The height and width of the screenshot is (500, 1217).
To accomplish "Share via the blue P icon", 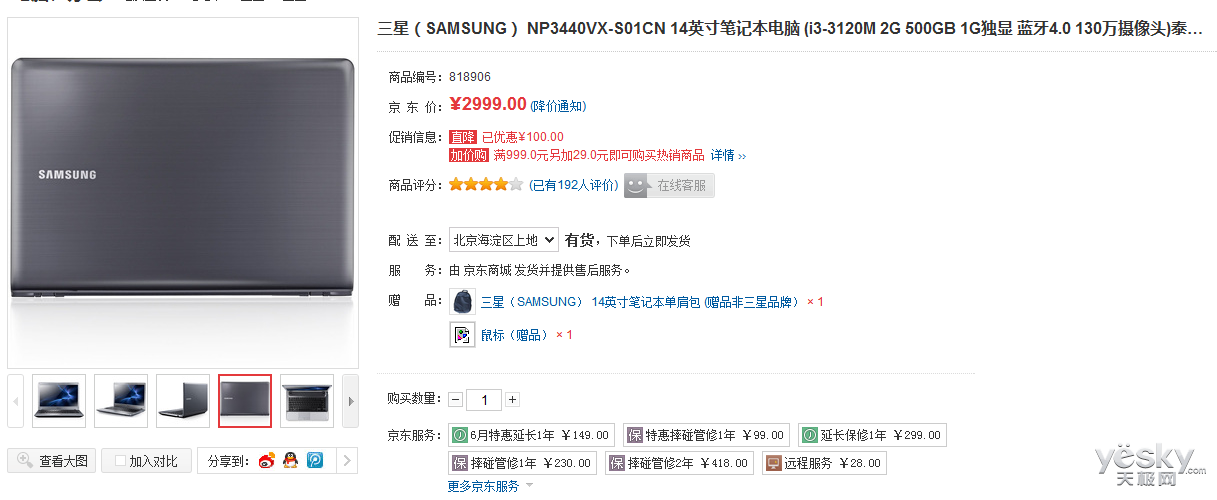I will point(314,460).
